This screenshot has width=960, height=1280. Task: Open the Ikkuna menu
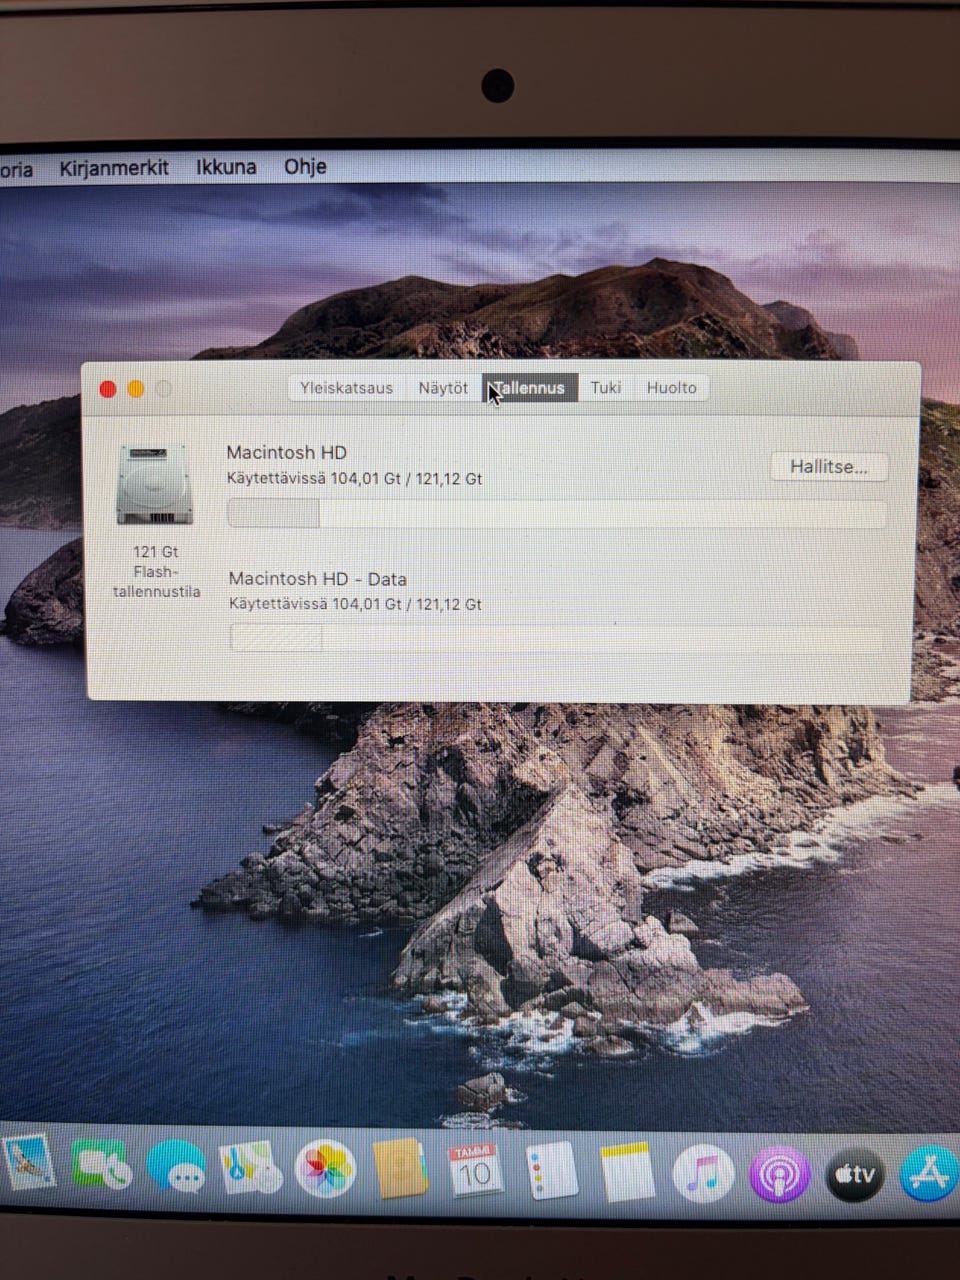[226, 167]
